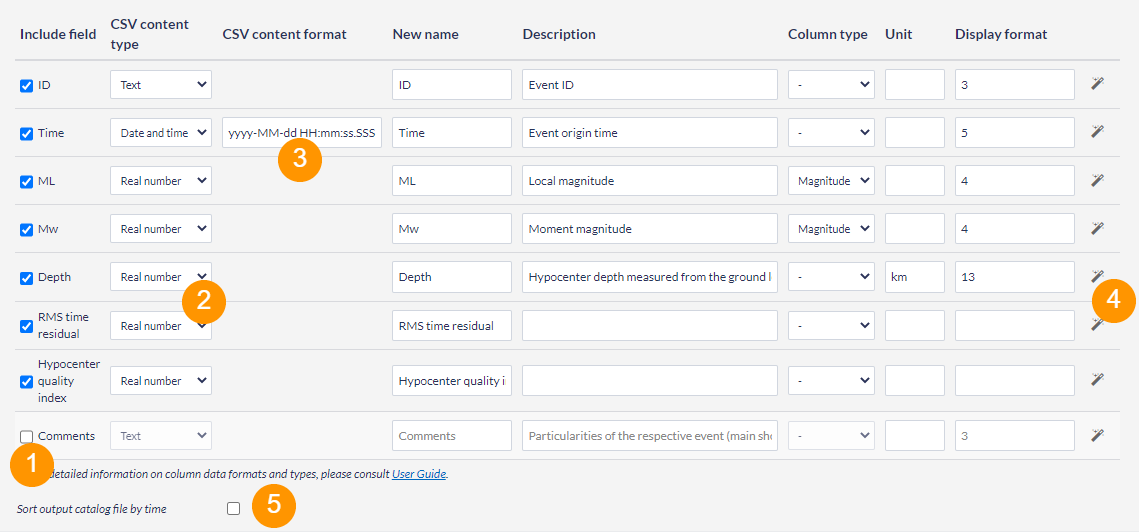This screenshot has width=1139, height=532.
Task: Uncheck the ML include field checkbox
Action: pos(27,182)
